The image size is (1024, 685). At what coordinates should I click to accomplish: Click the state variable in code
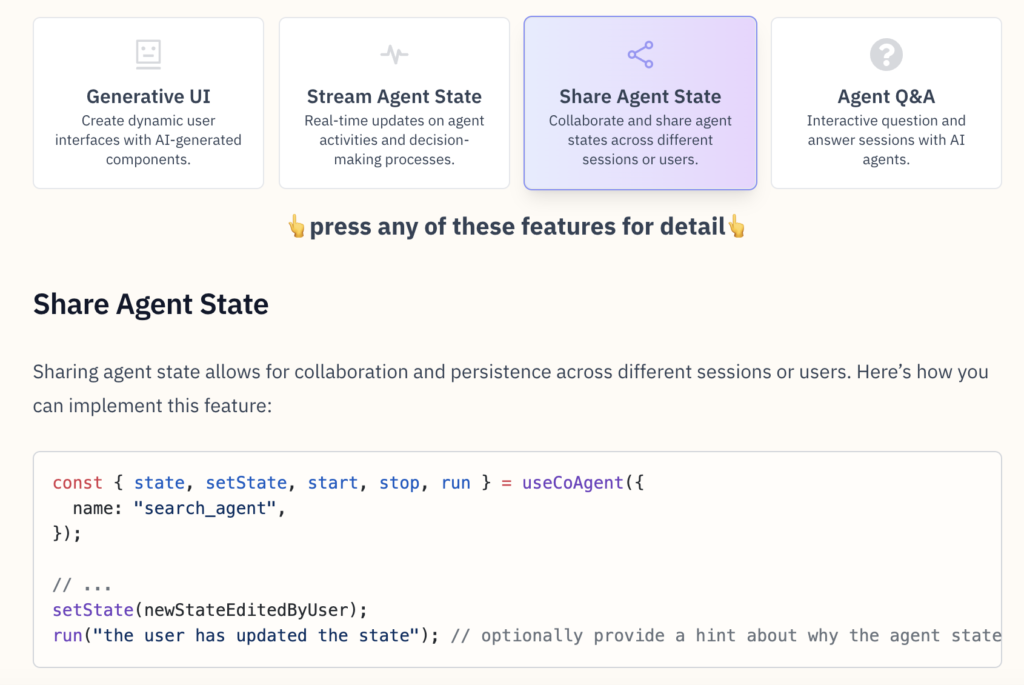coord(159,482)
